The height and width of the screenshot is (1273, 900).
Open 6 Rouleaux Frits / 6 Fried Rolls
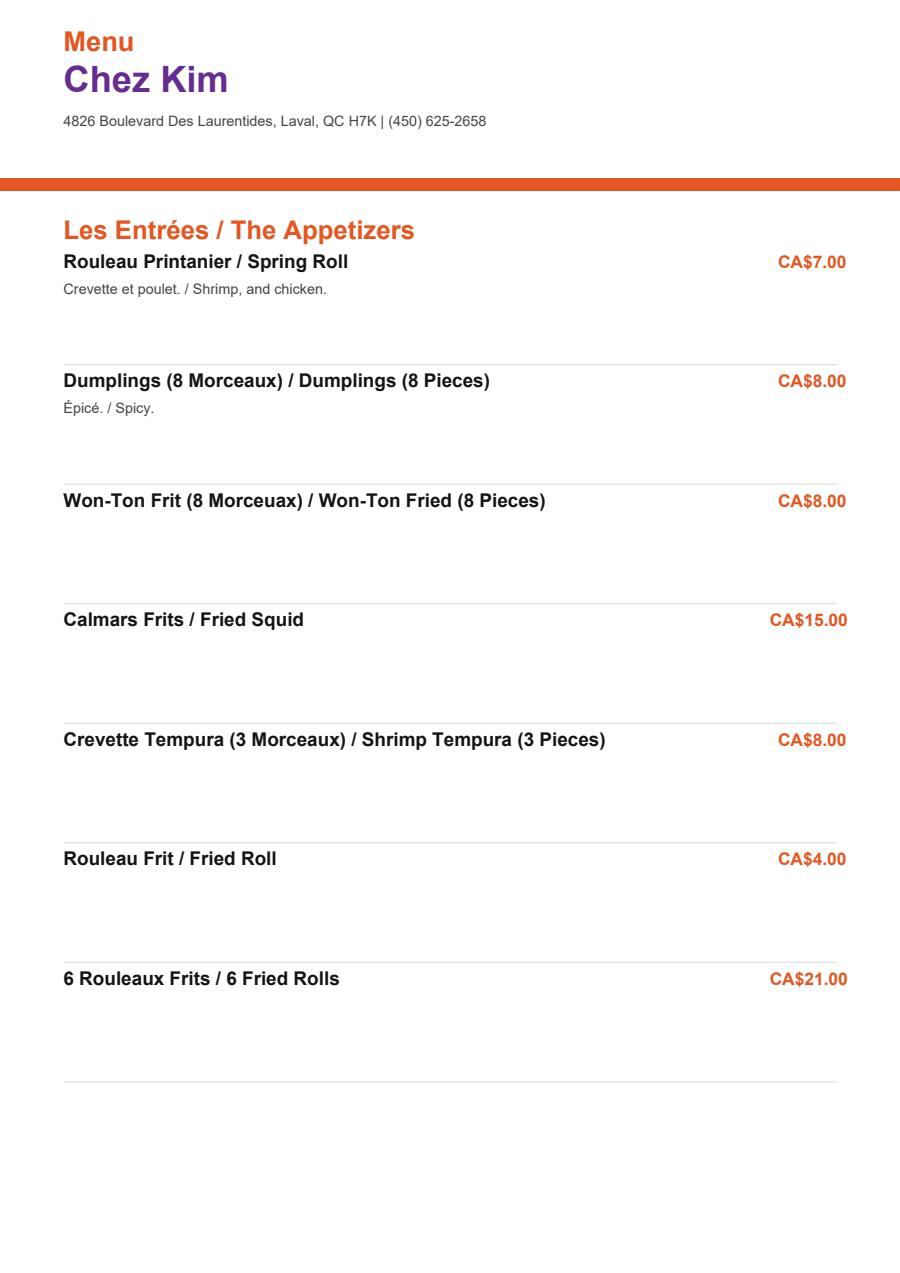click(202, 979)
